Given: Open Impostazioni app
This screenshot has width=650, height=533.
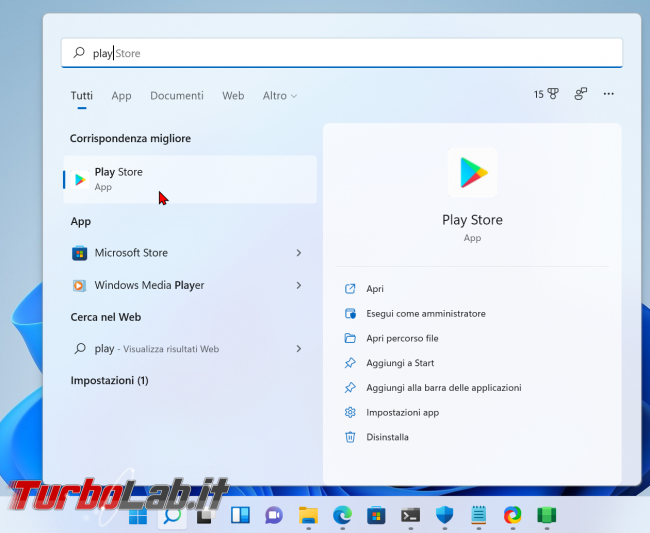Looking at the screenshot, I should tap(403, 413).
